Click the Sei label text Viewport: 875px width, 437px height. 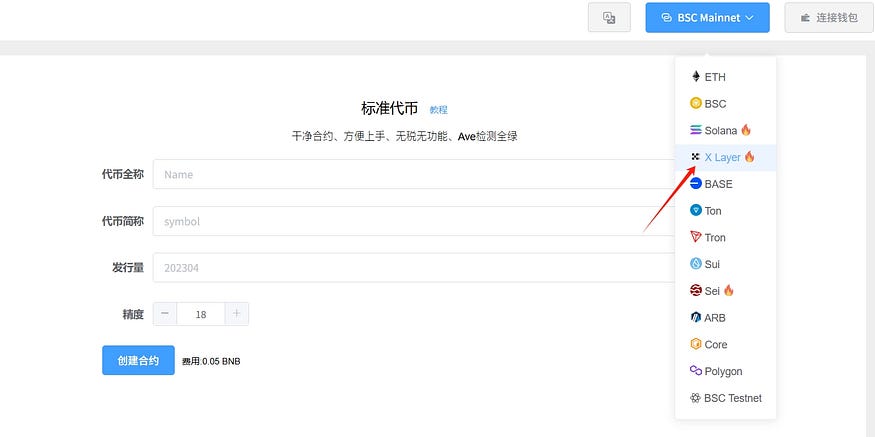point(712,291)
